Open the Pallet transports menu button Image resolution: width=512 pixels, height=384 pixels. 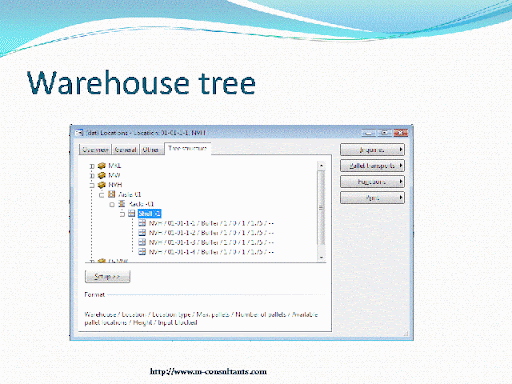pos(372,166)
